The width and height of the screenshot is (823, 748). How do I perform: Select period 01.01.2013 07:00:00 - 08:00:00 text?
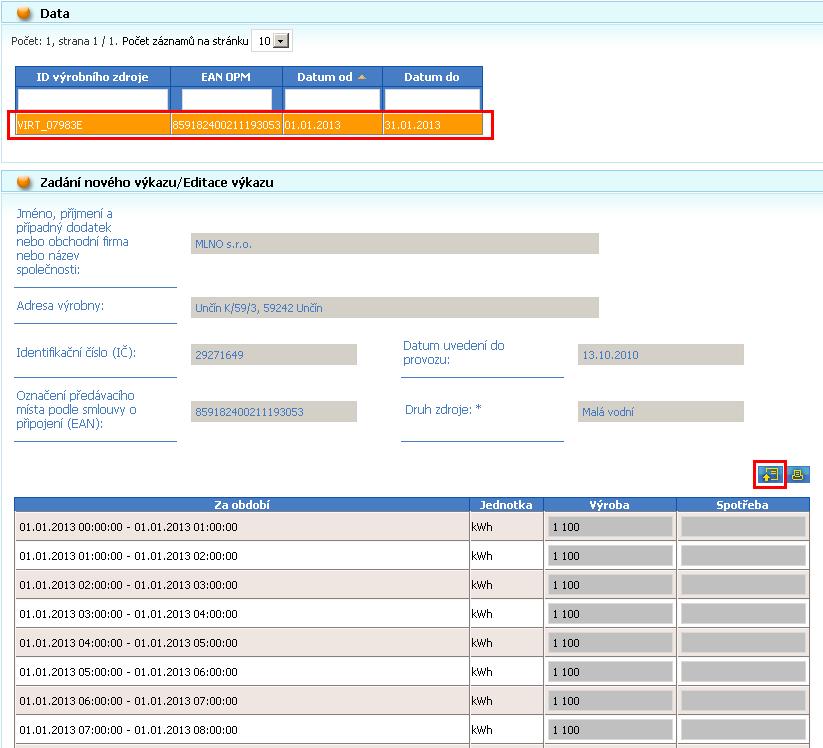click(x=129, y=730)
